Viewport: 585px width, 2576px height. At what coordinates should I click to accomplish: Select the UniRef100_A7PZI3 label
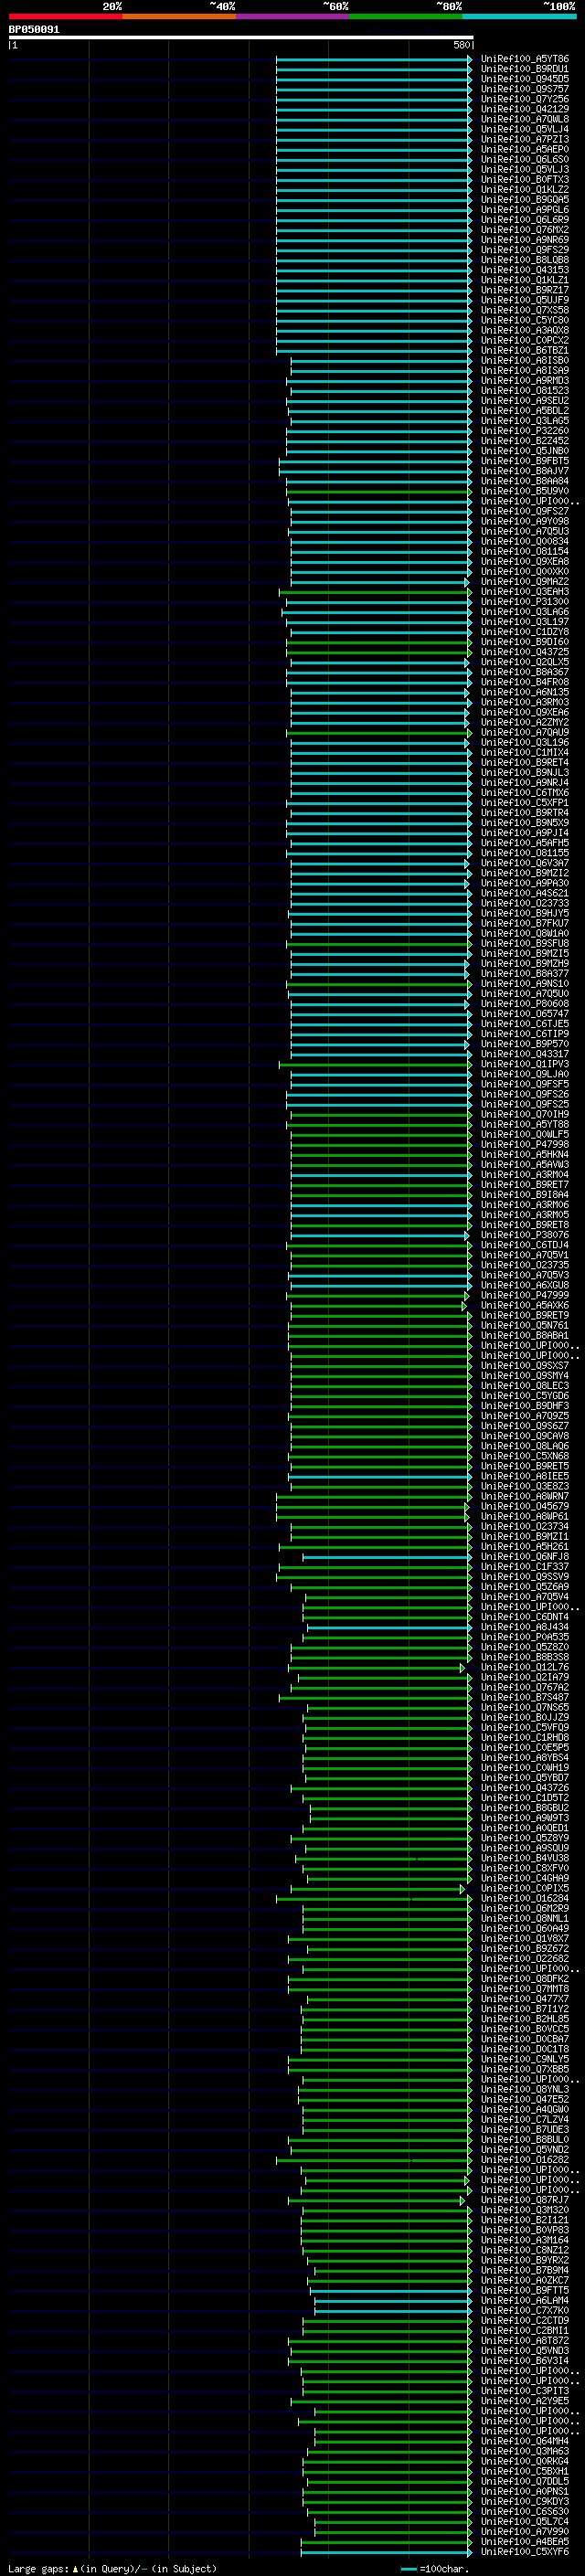(525, 139)
